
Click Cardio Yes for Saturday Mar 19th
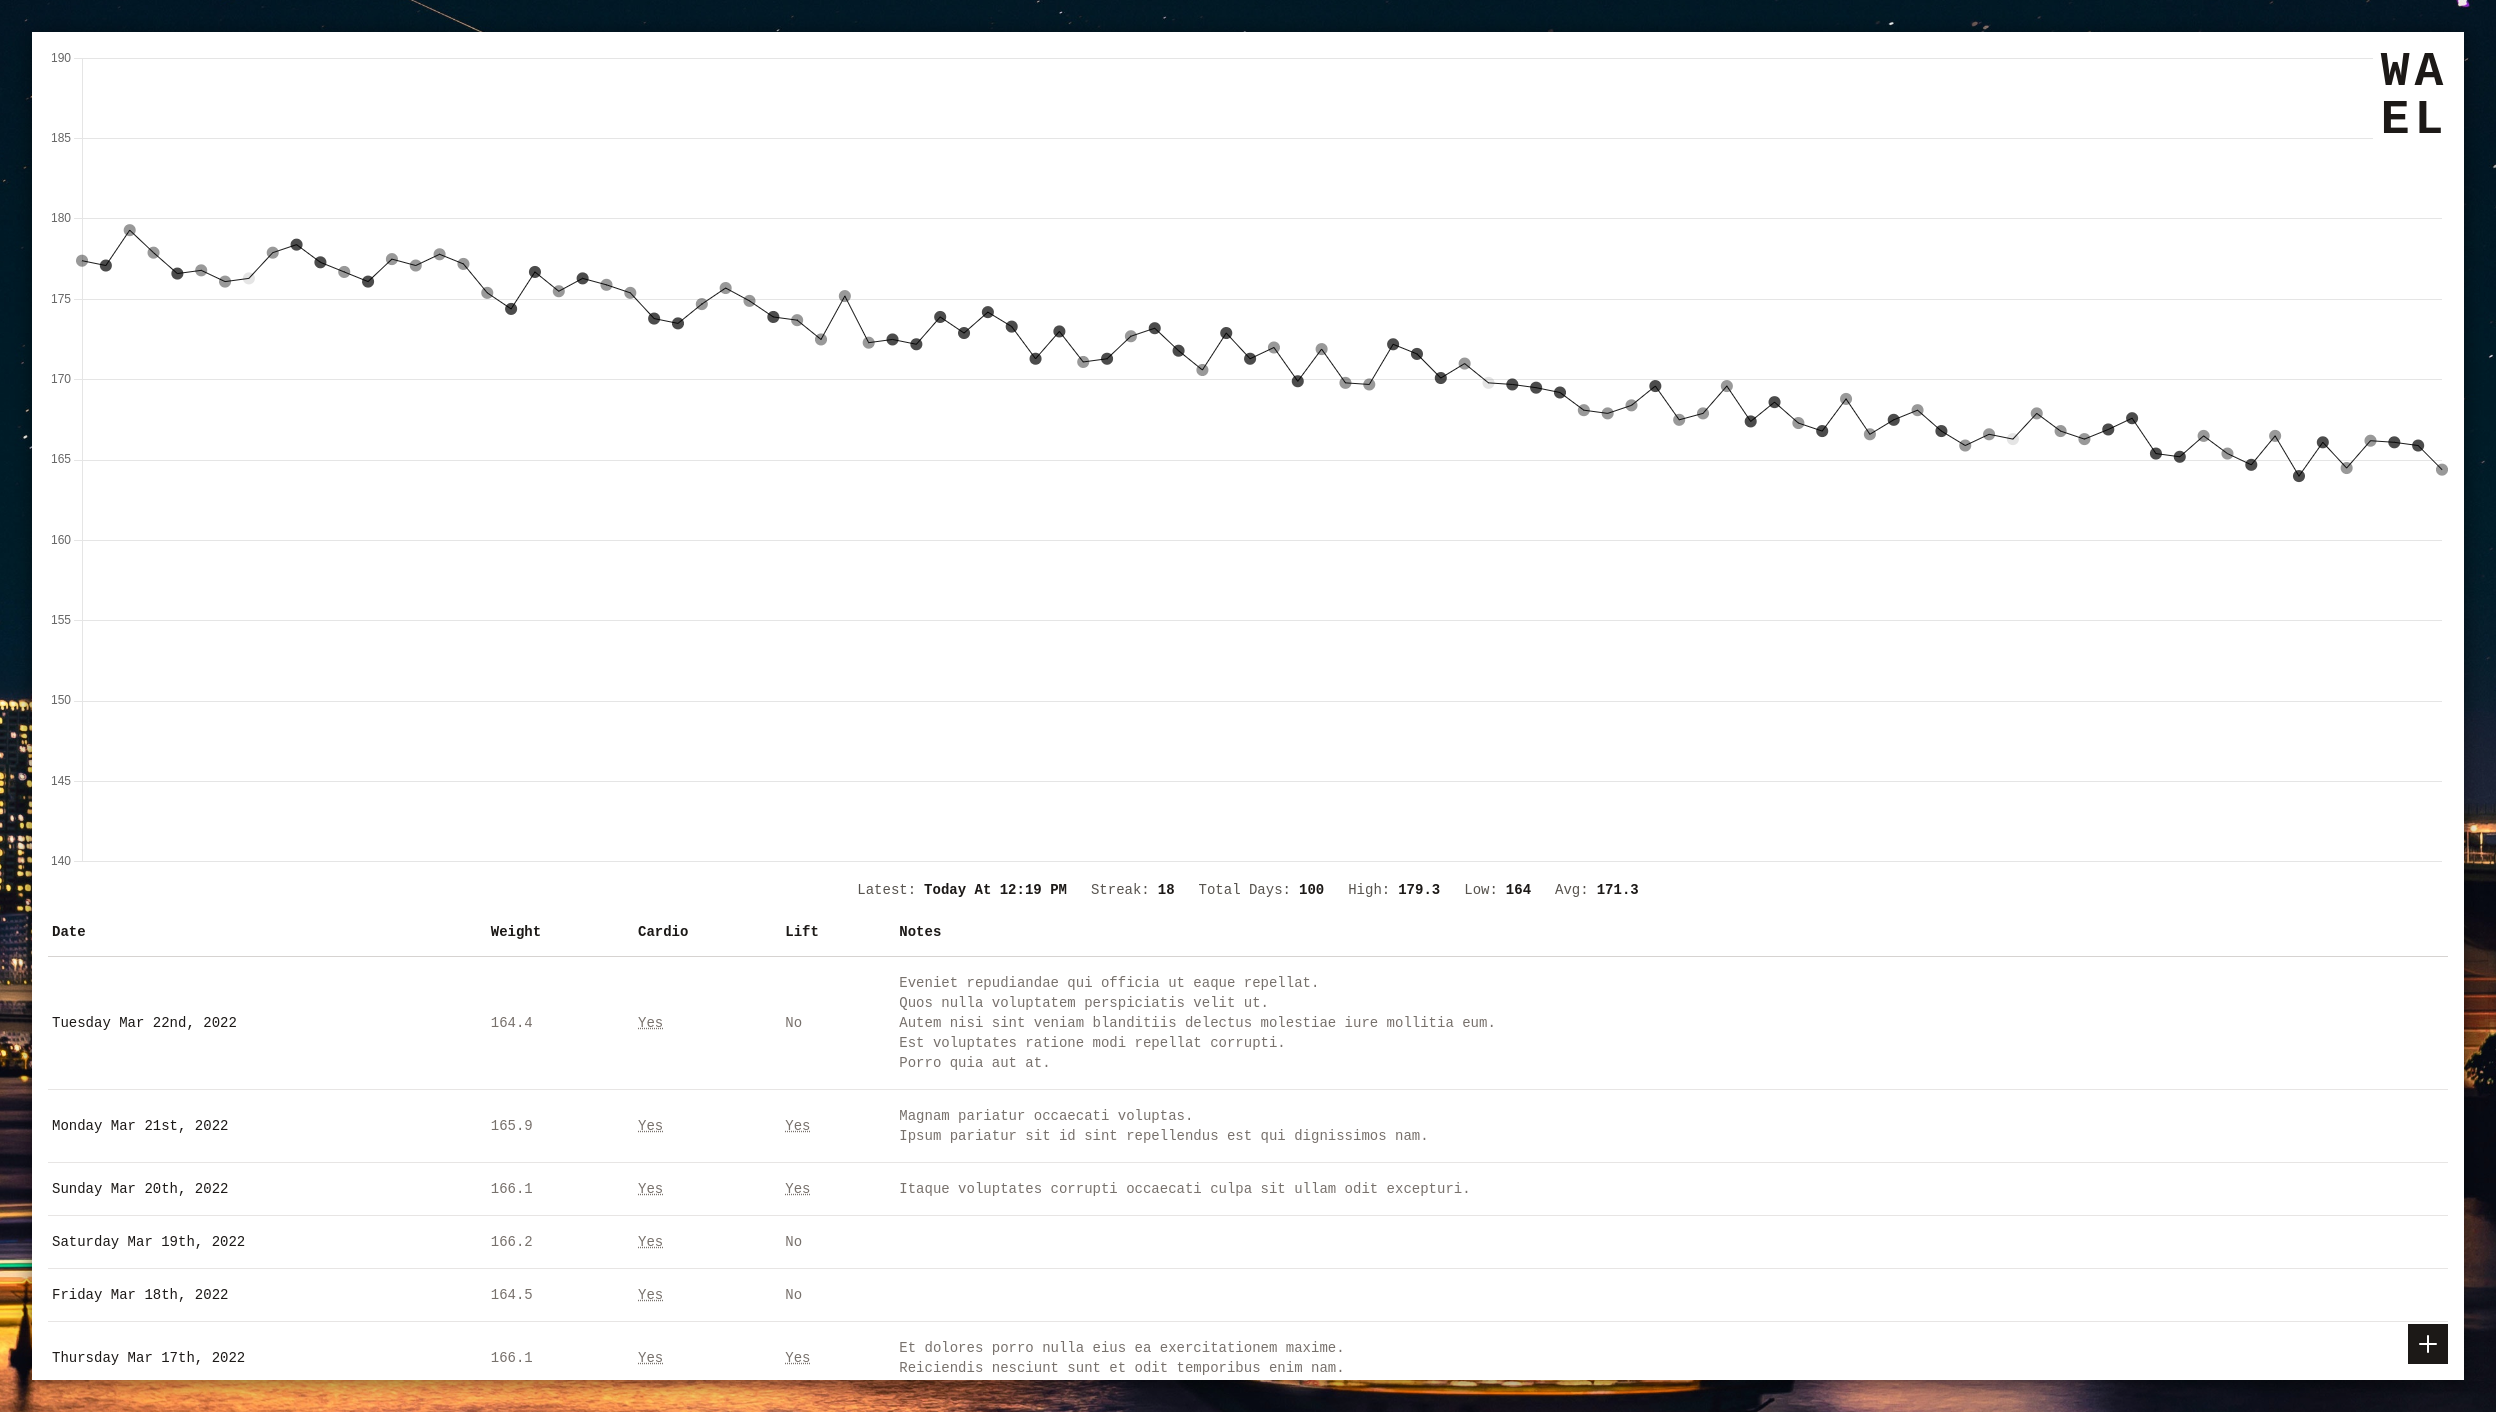click(x=650, y=1241)
